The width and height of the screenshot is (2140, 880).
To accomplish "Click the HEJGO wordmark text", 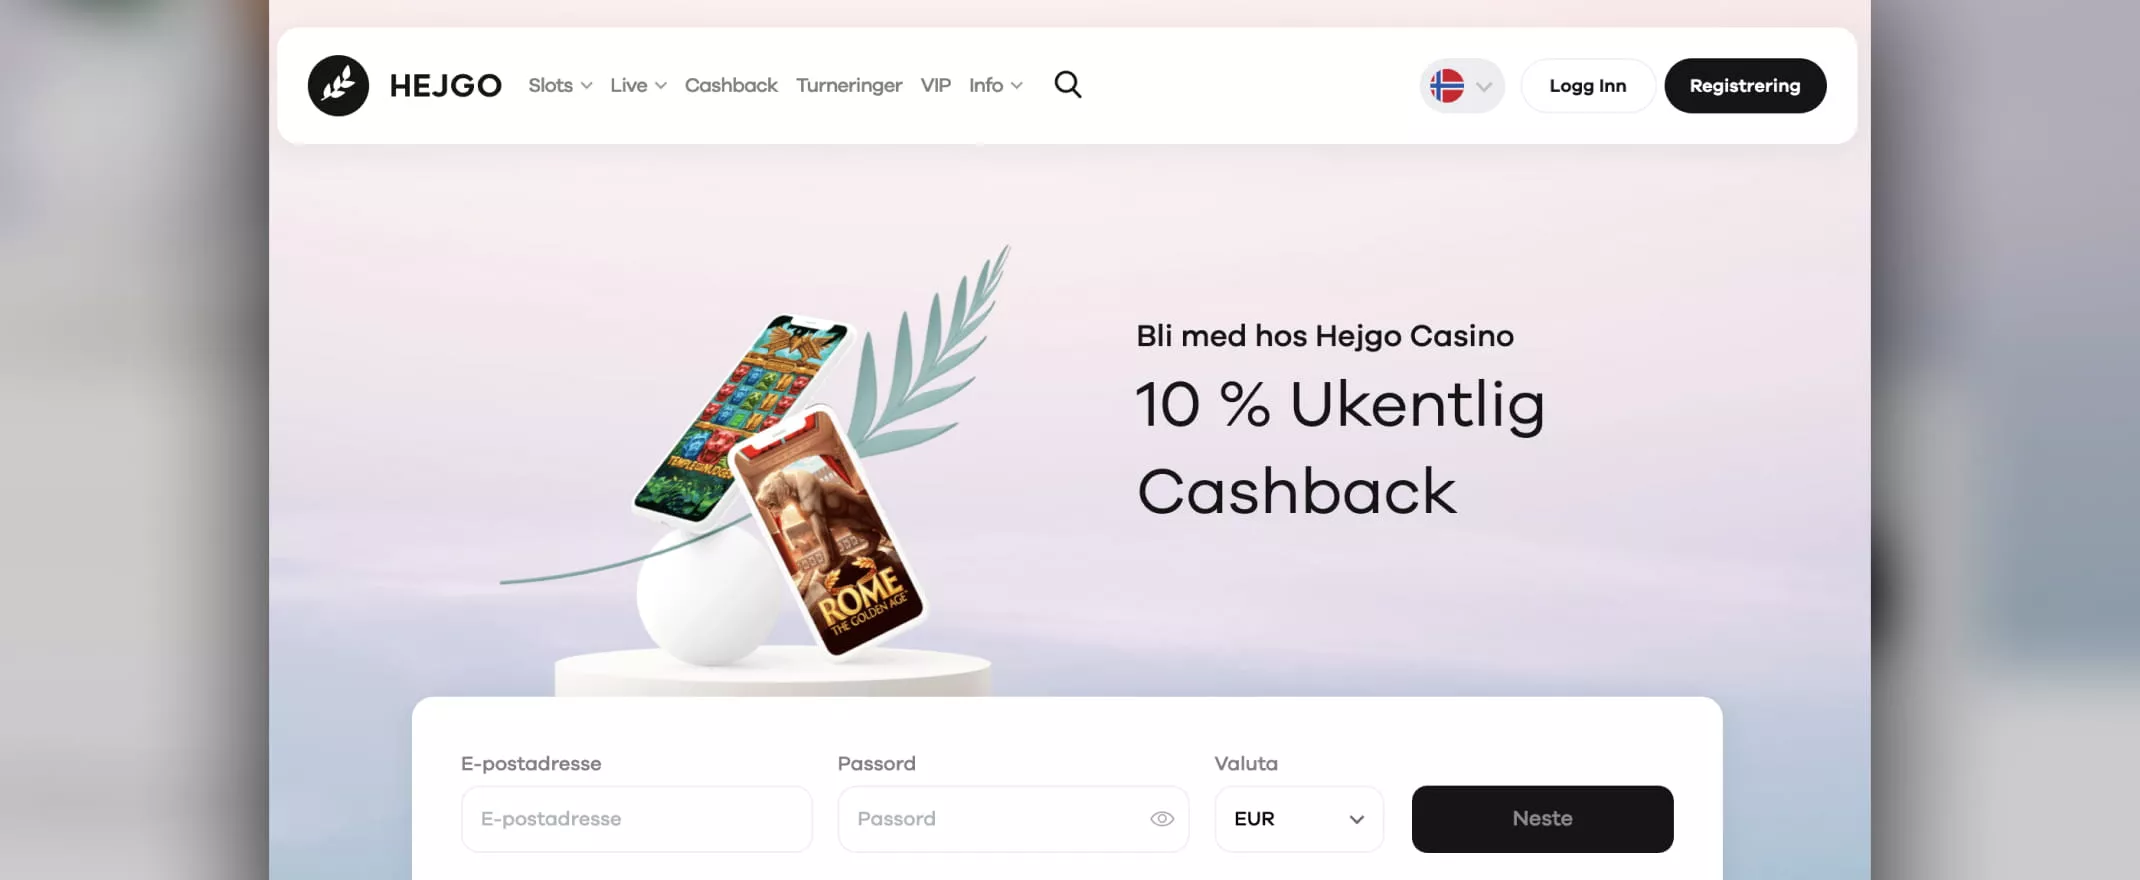I will pyautogui.click(x=445, y=86).
